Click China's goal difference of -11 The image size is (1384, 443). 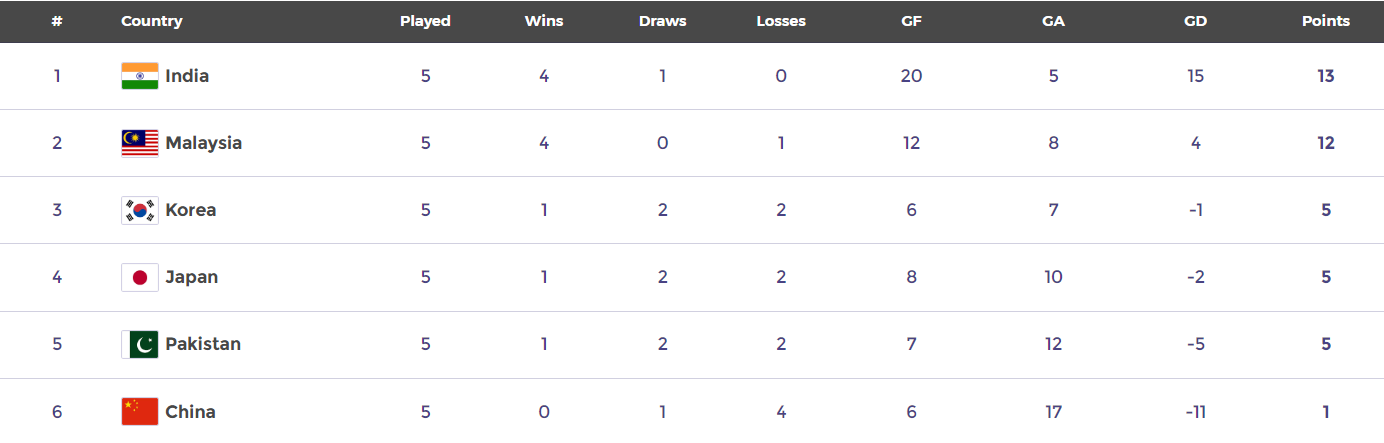(1195, 412)
